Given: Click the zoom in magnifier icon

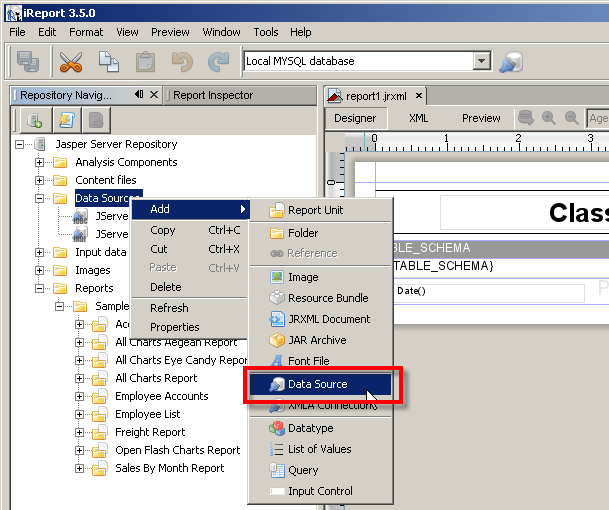Looking at the screenshot, I should [x=548, y=117].
